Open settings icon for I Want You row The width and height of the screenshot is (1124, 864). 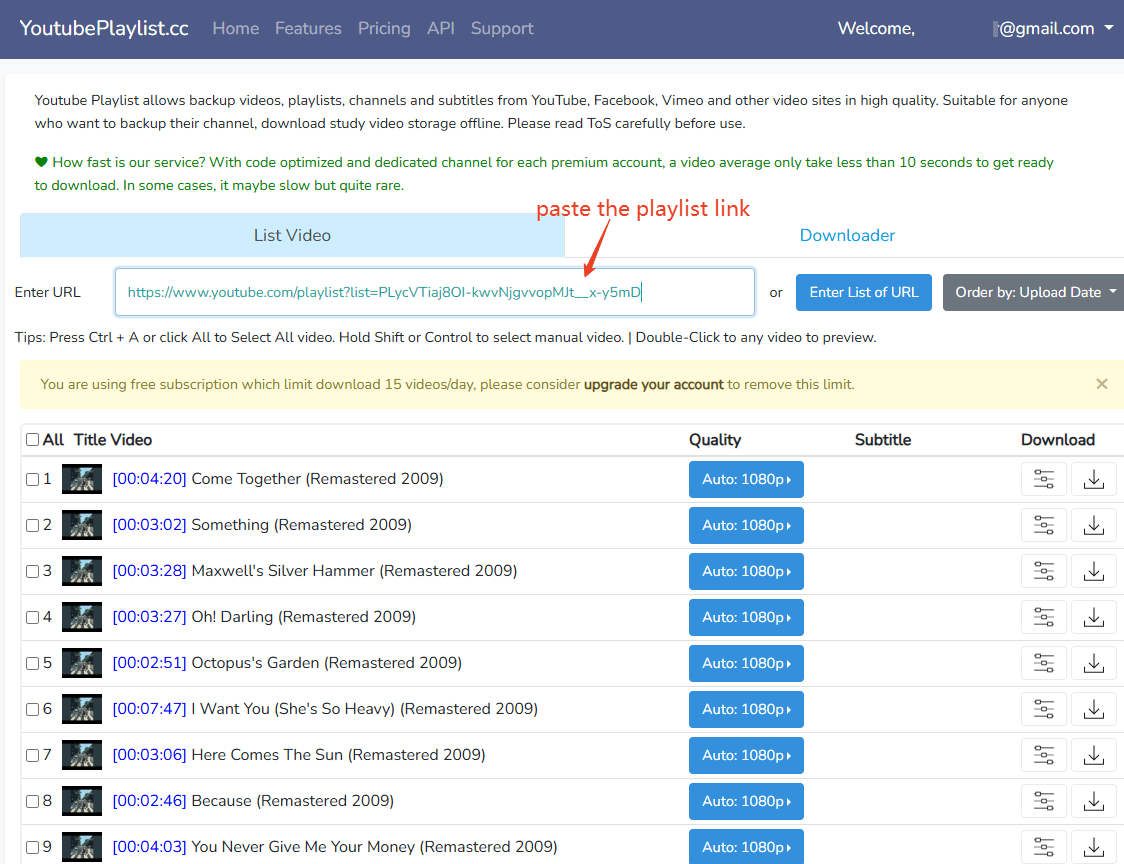click(x=1044, y=709)
